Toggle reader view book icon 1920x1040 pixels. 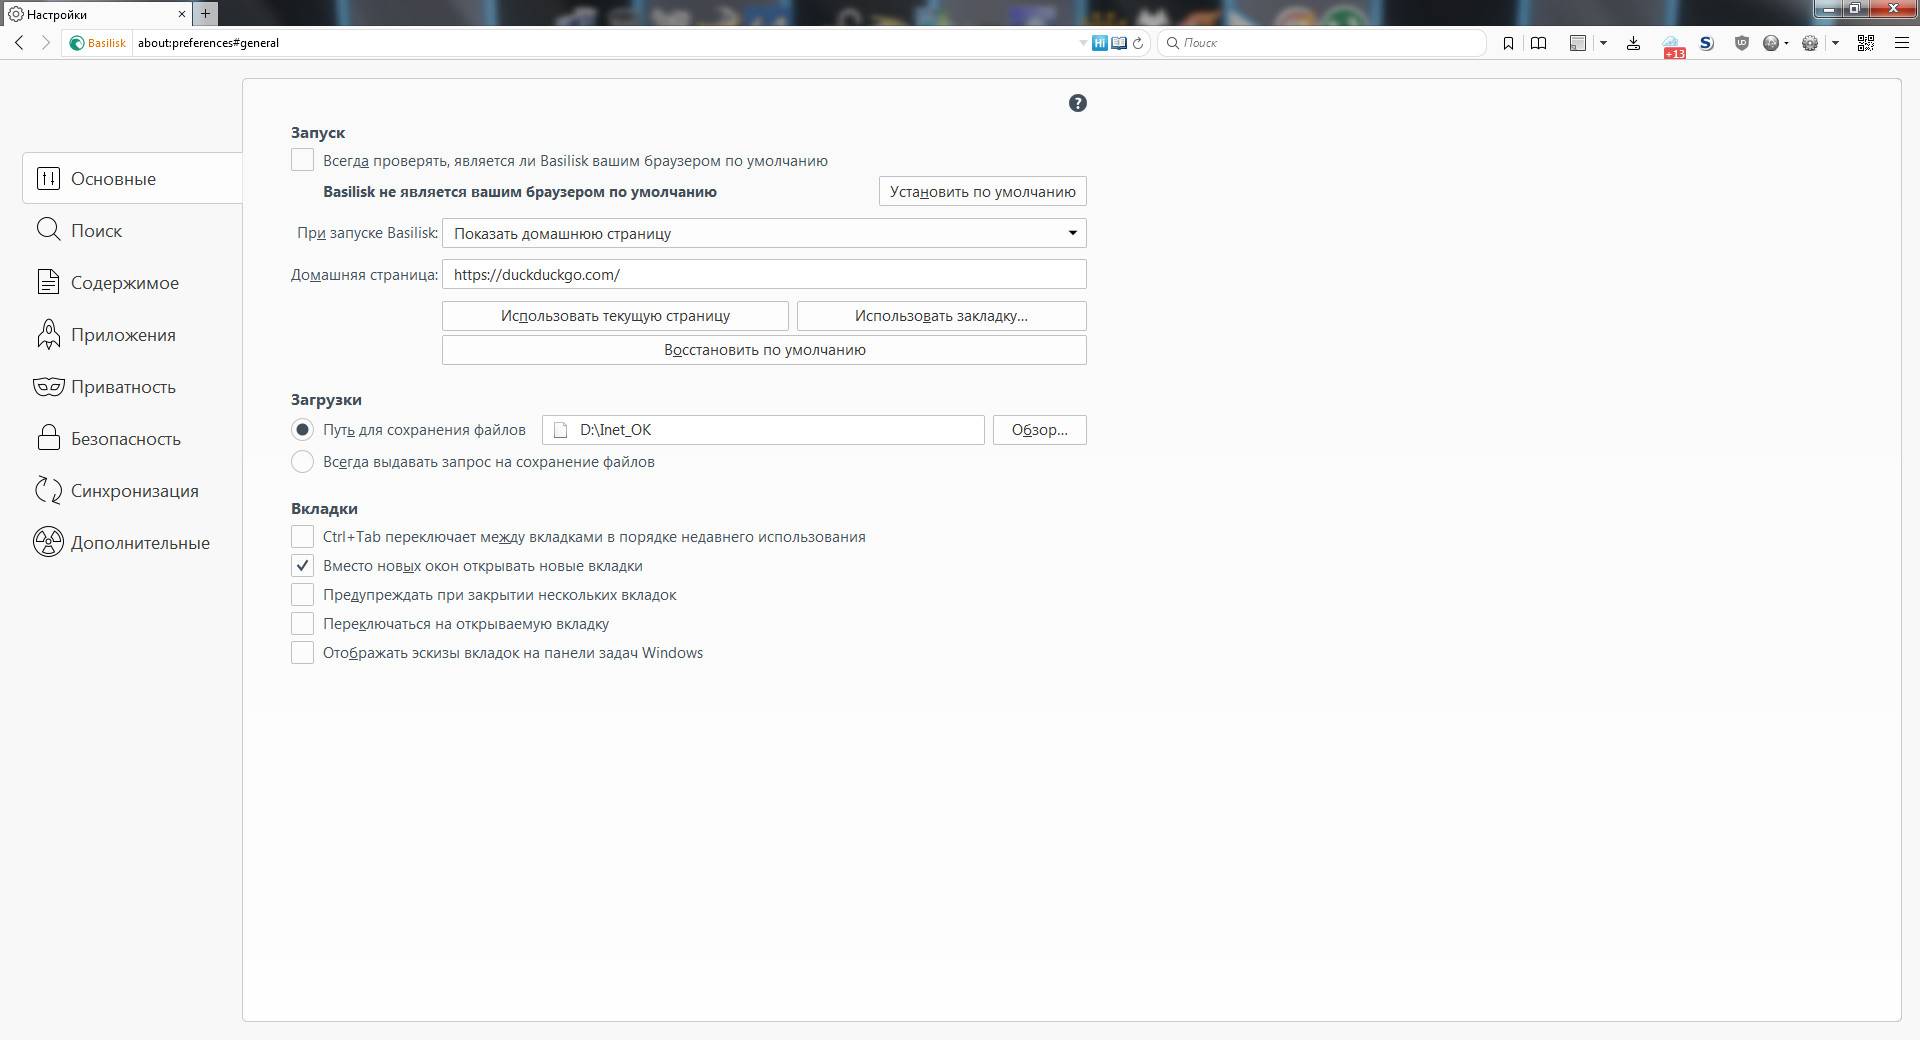point(1119,43)
